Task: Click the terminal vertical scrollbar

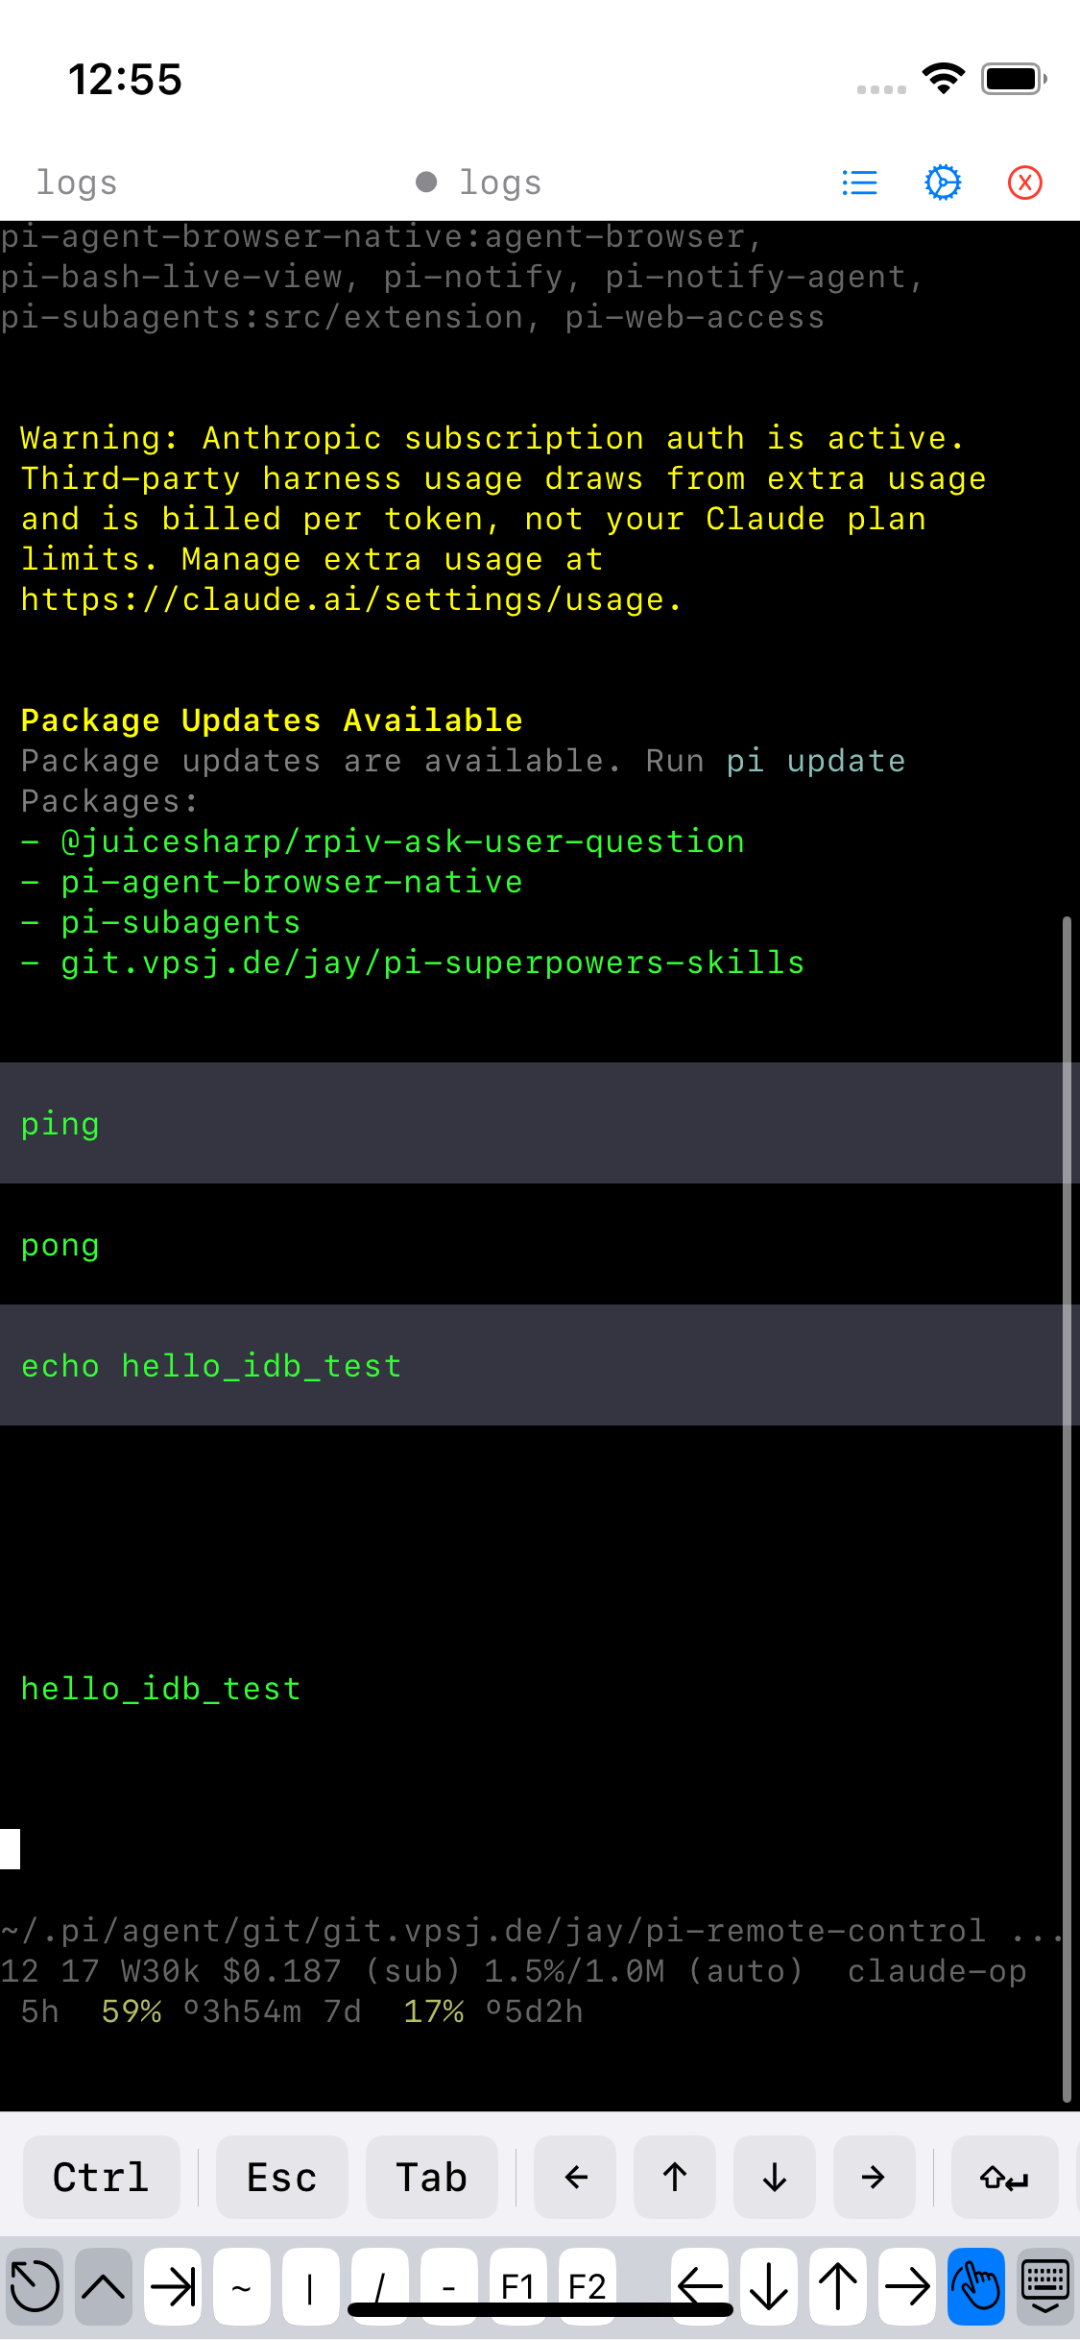Action: (x=1067, y=1509)
